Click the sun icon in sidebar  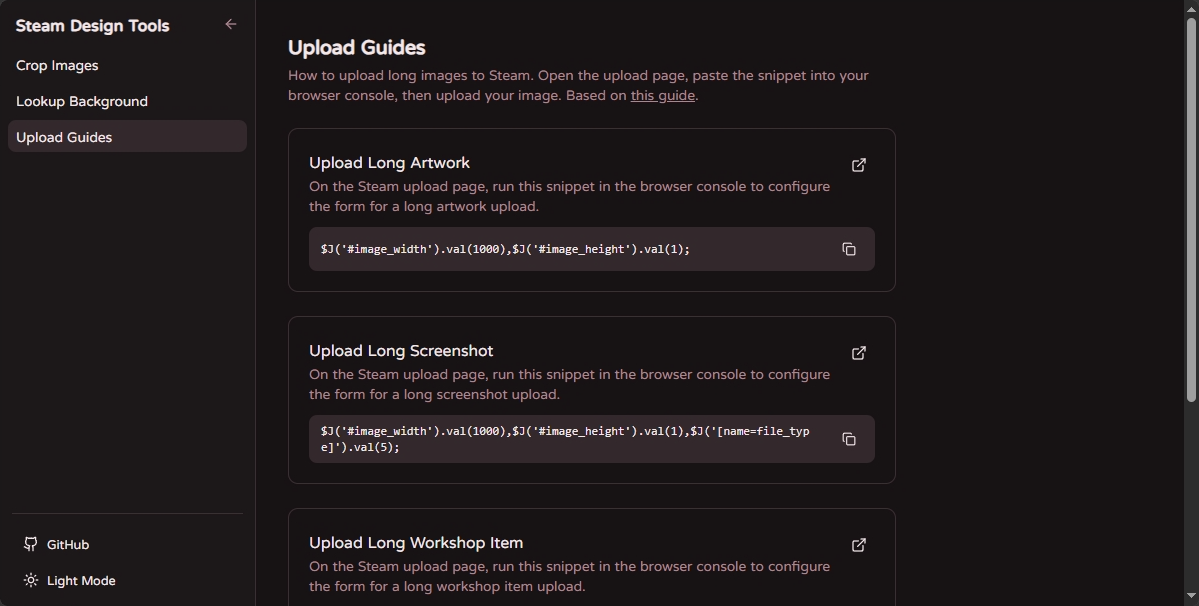[x=31, y=580]
